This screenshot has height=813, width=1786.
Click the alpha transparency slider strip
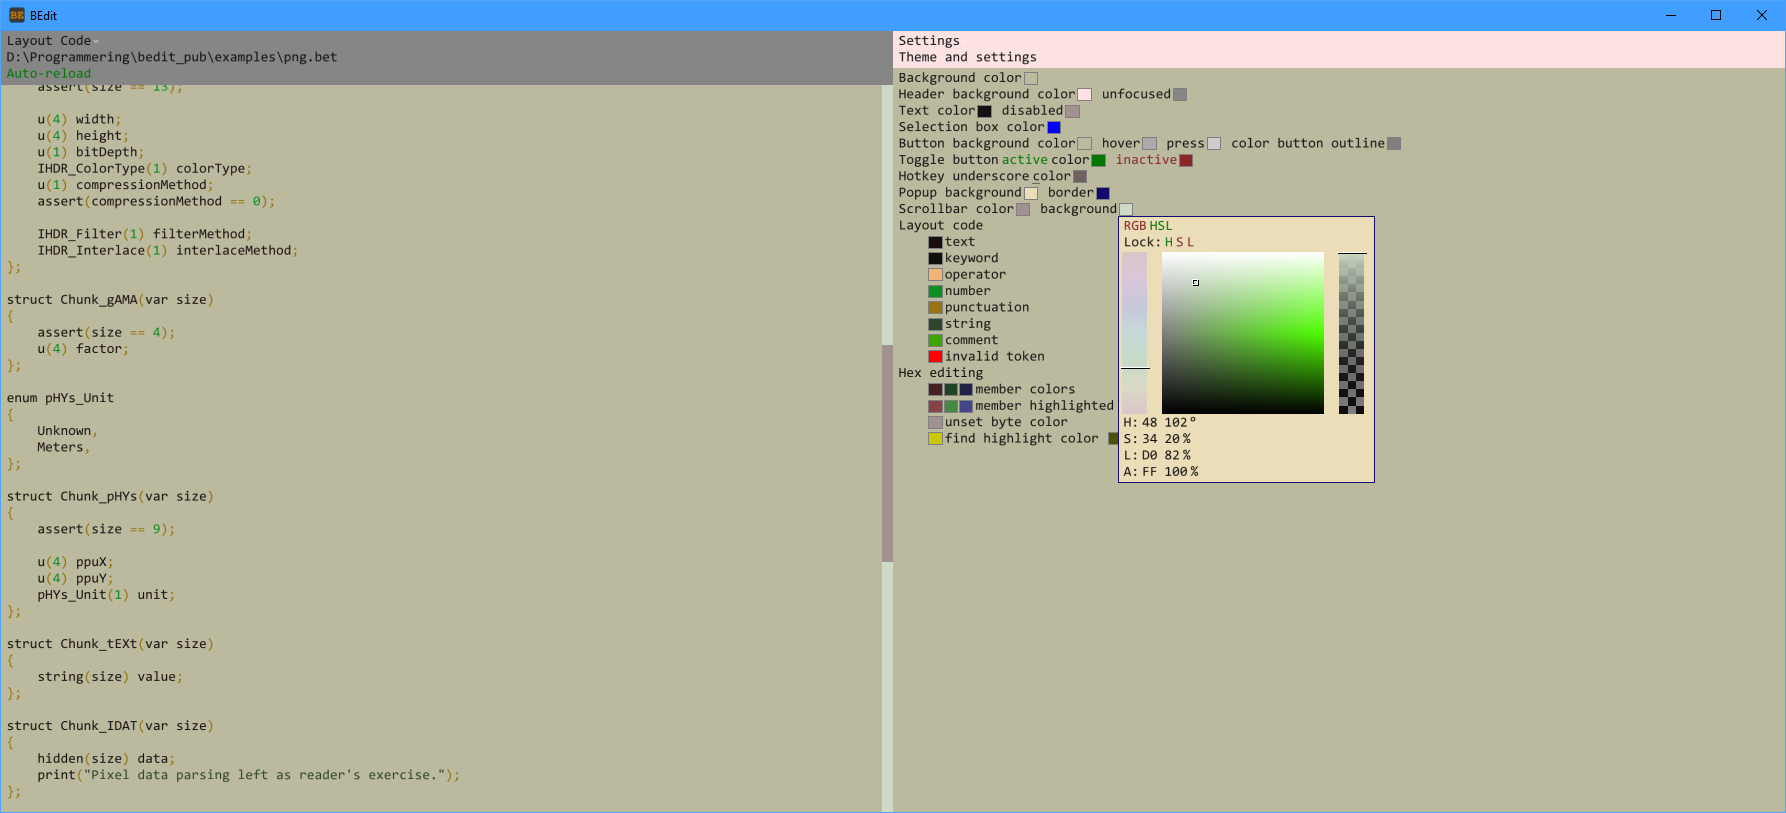pyautogui.click(x=1352, y=333)
